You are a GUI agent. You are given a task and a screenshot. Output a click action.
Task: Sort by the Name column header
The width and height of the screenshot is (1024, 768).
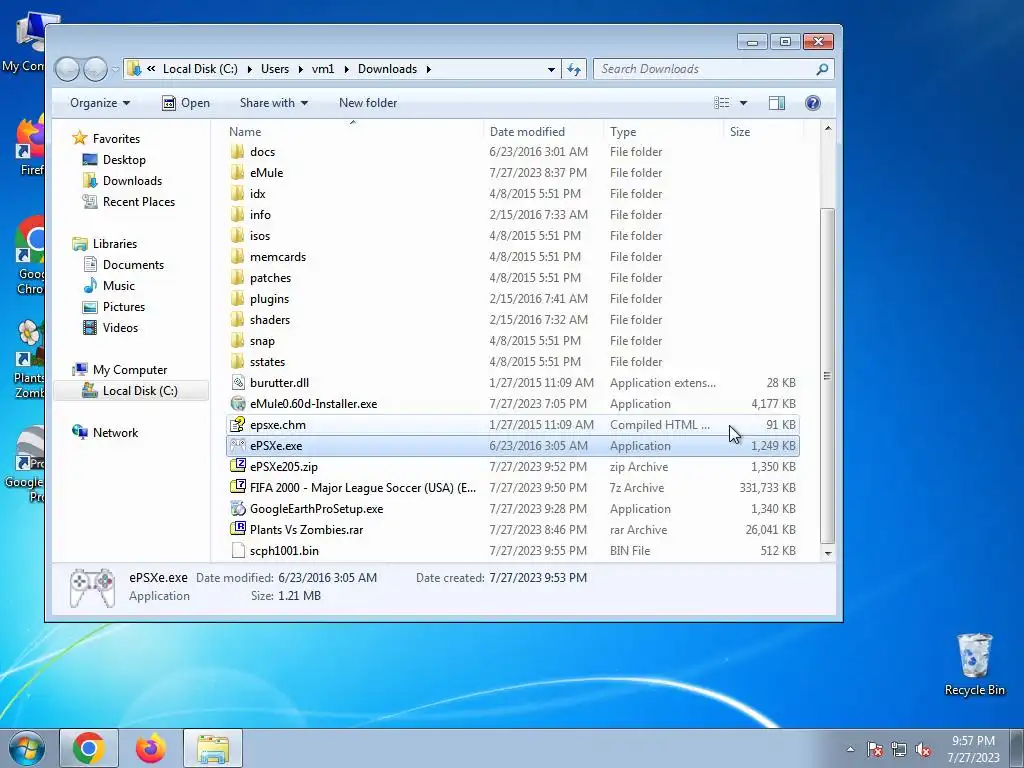(353, 132)
